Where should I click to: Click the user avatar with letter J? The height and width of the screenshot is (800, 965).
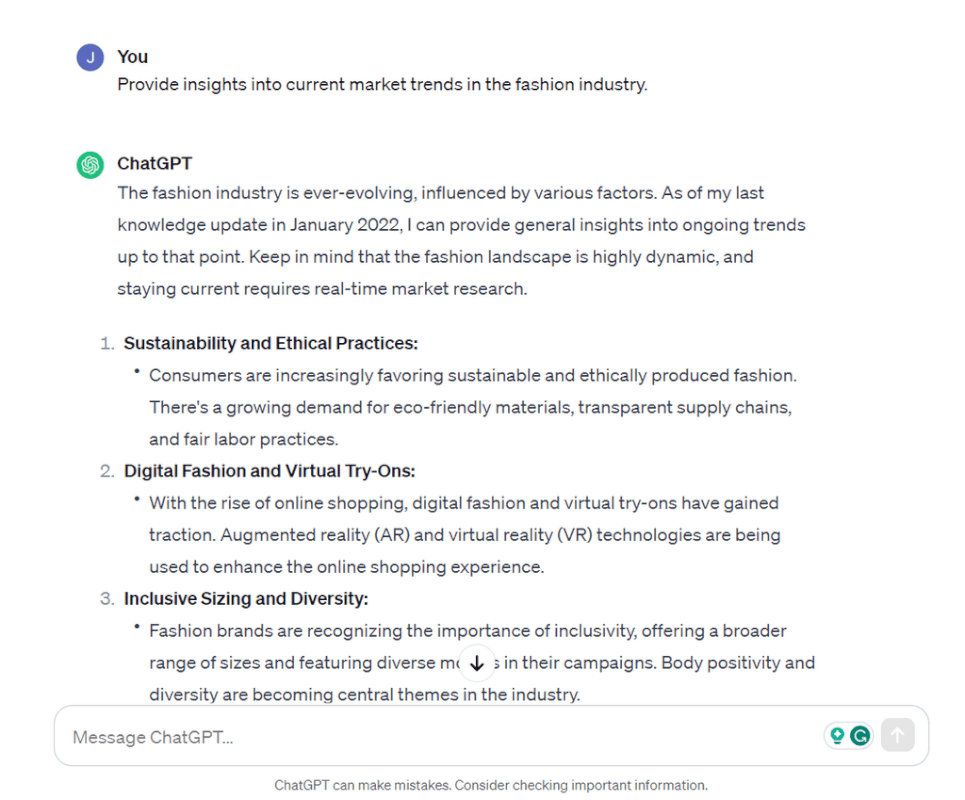(x=90, y=58)
